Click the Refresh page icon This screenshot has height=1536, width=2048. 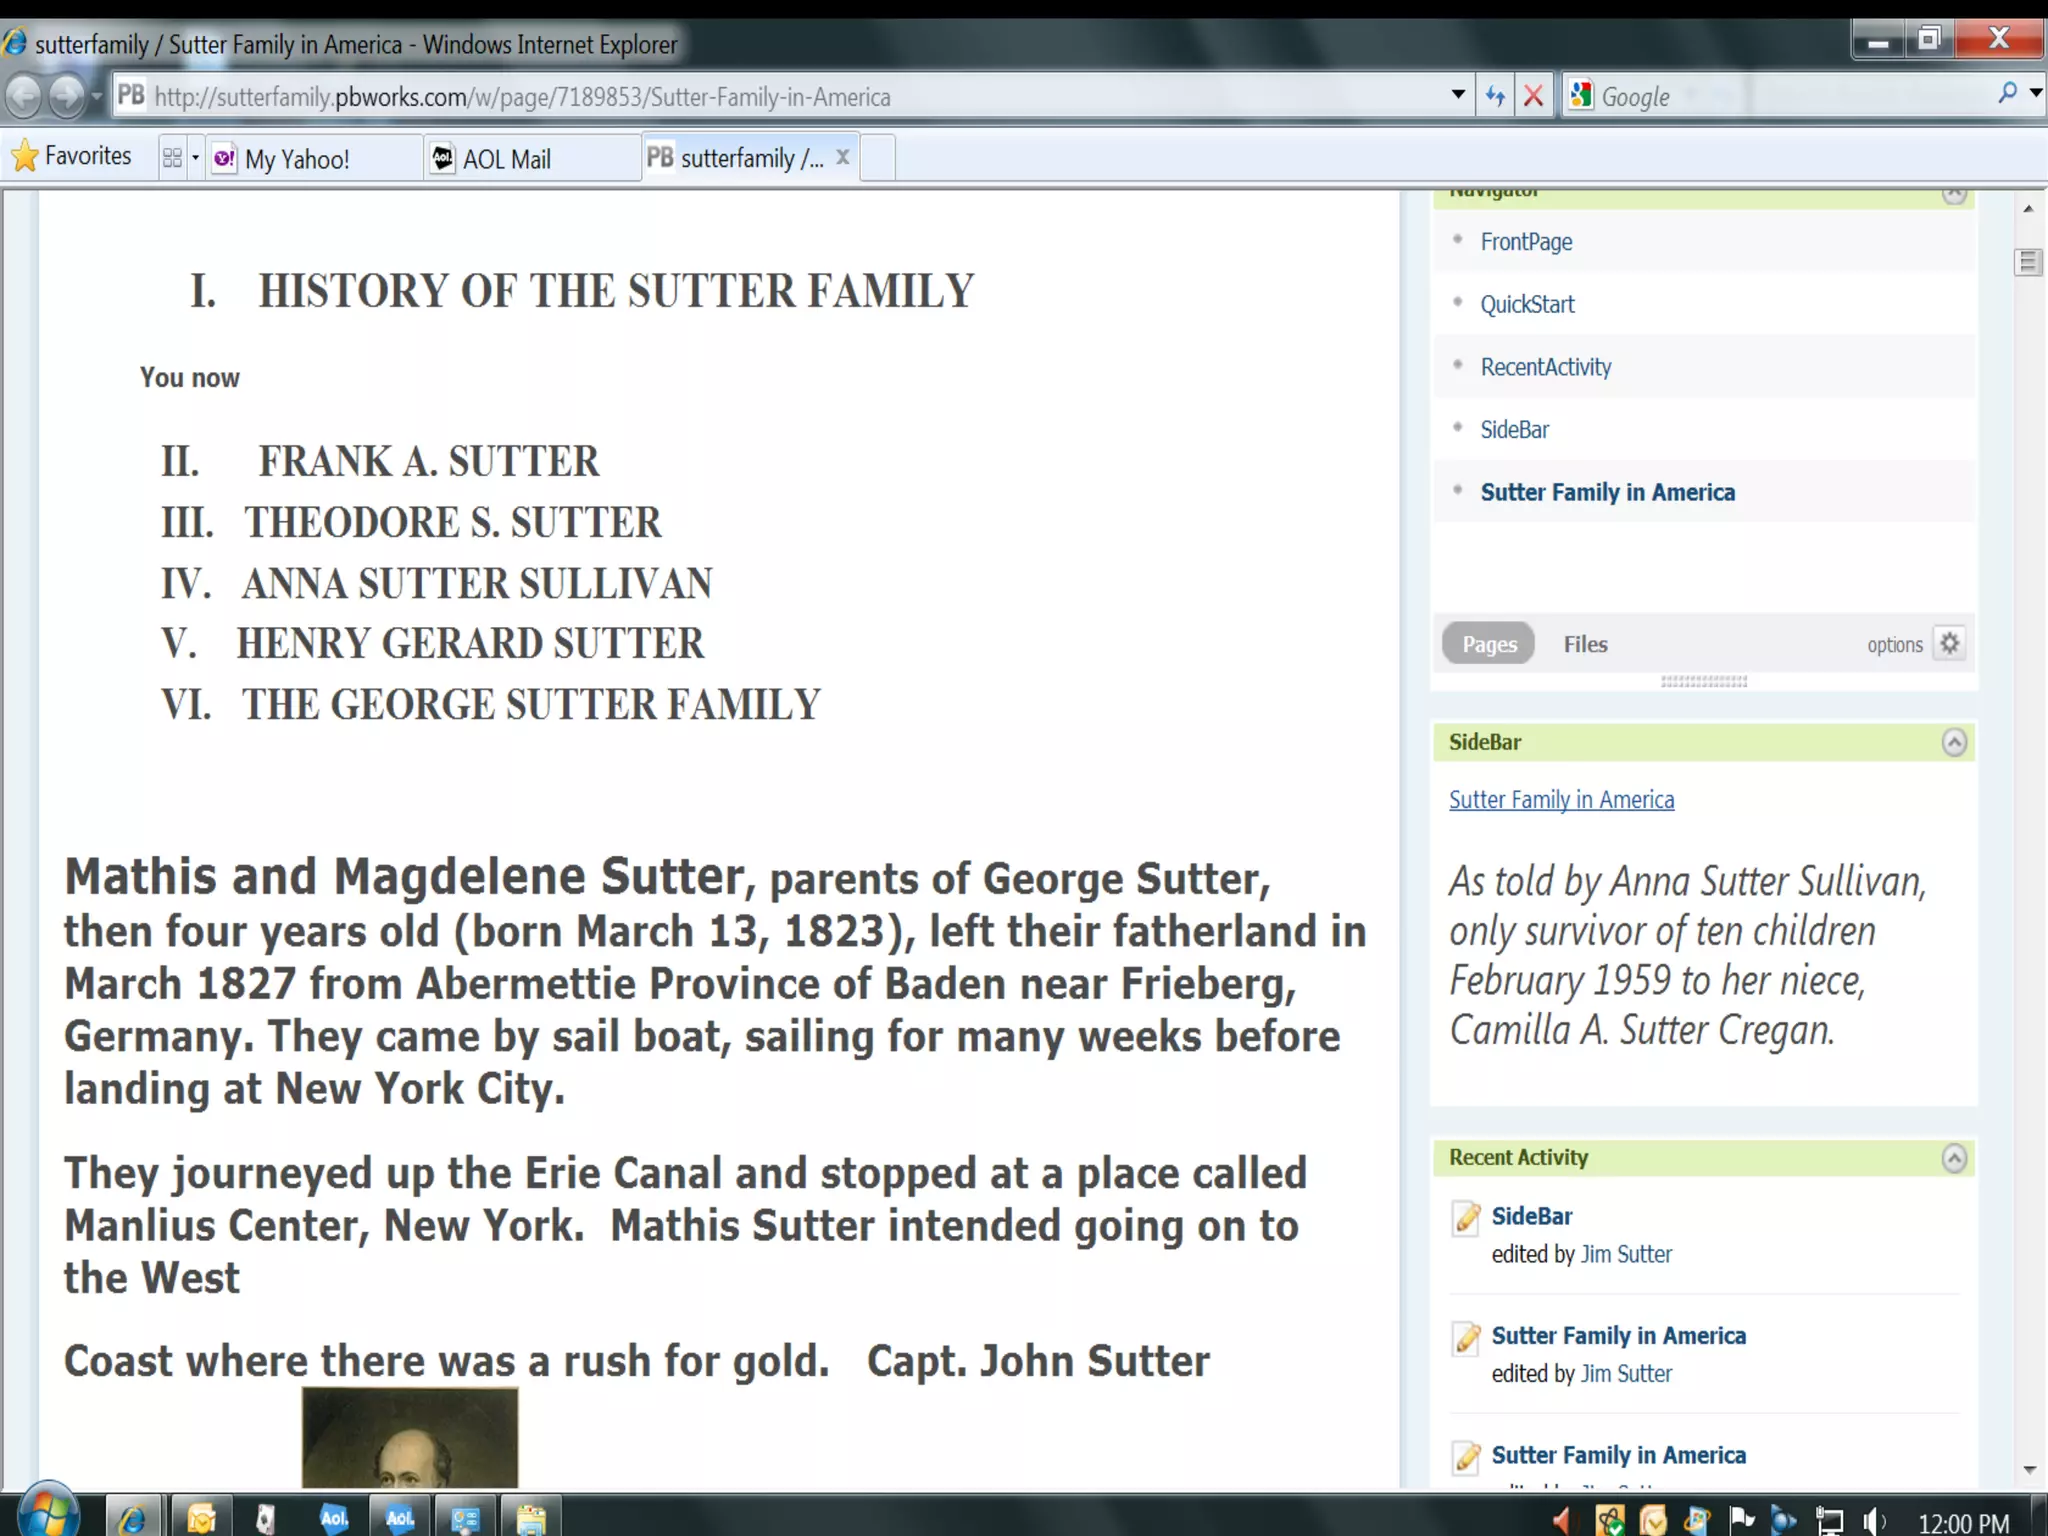coord(1495,96)
